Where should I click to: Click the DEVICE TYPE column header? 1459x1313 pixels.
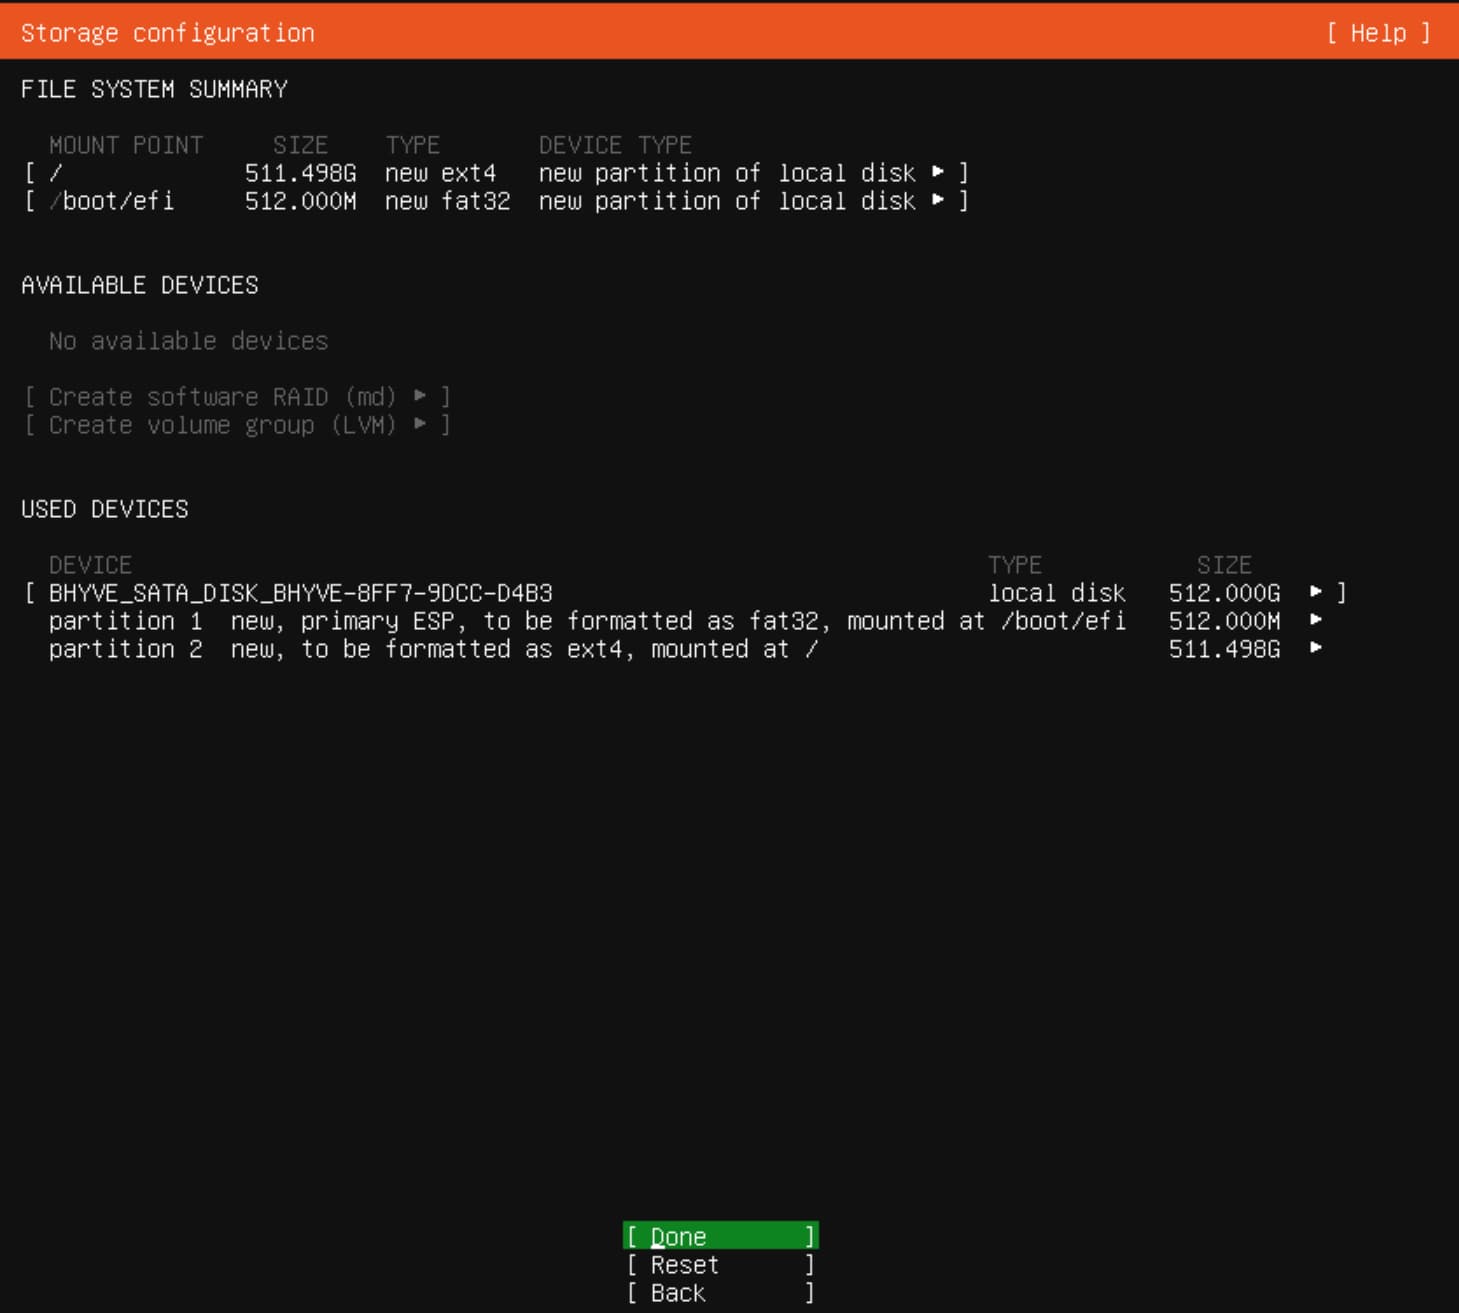coord(615,145)
